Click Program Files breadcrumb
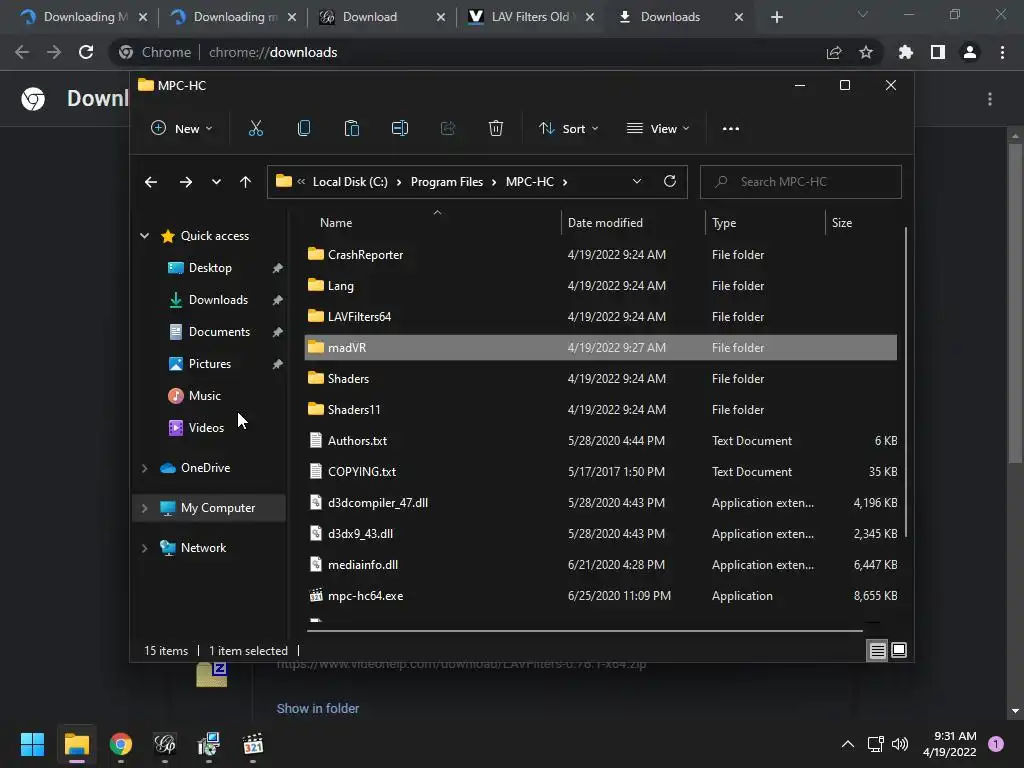The image size is (1024, 768). click(x=447, y=182)
